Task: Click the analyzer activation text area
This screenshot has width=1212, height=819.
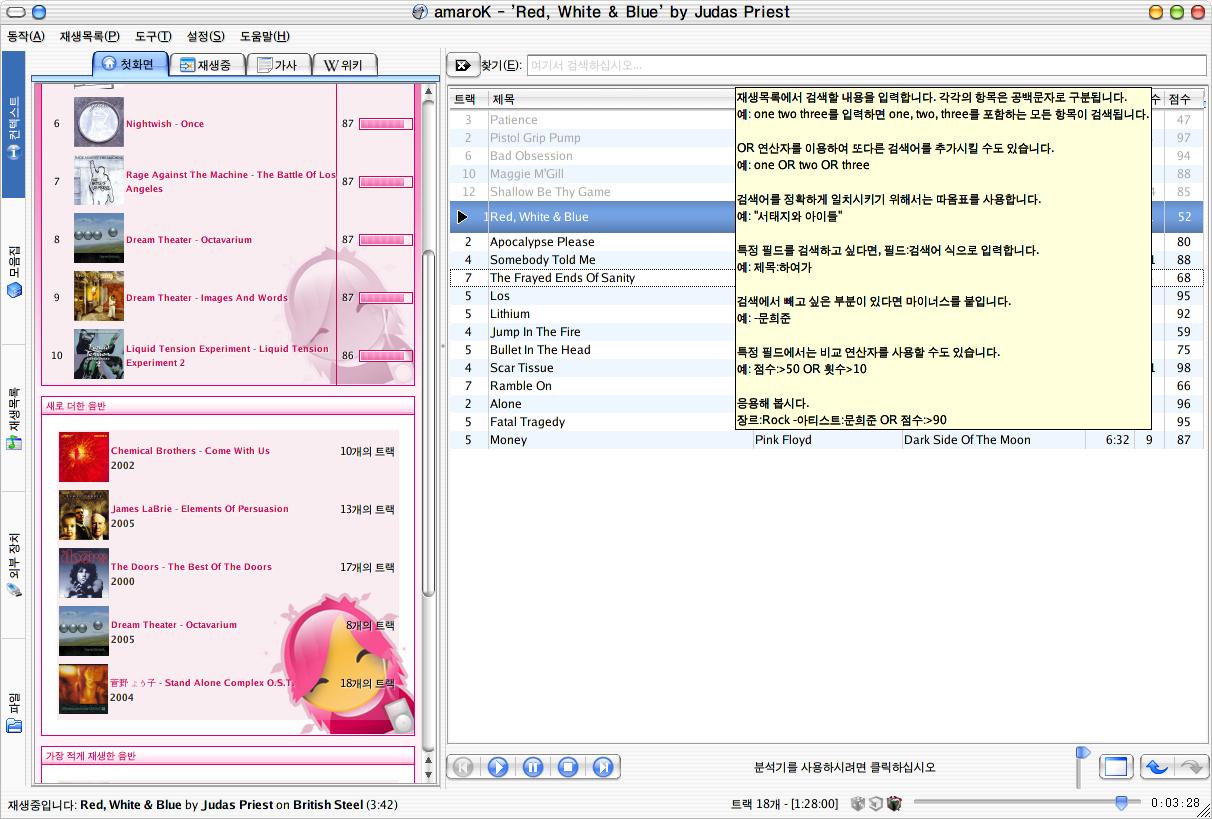Action: tap(845, 767)
